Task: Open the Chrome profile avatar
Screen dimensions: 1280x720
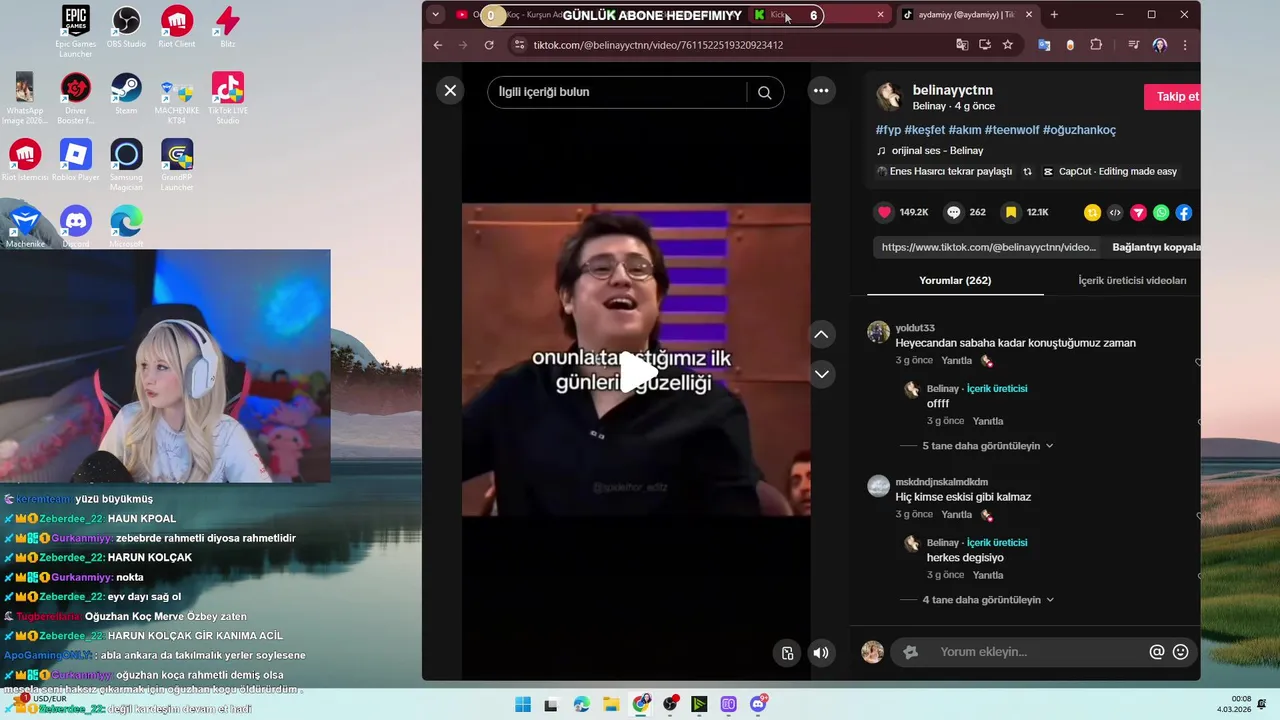Action: [x=1159, y=45]
